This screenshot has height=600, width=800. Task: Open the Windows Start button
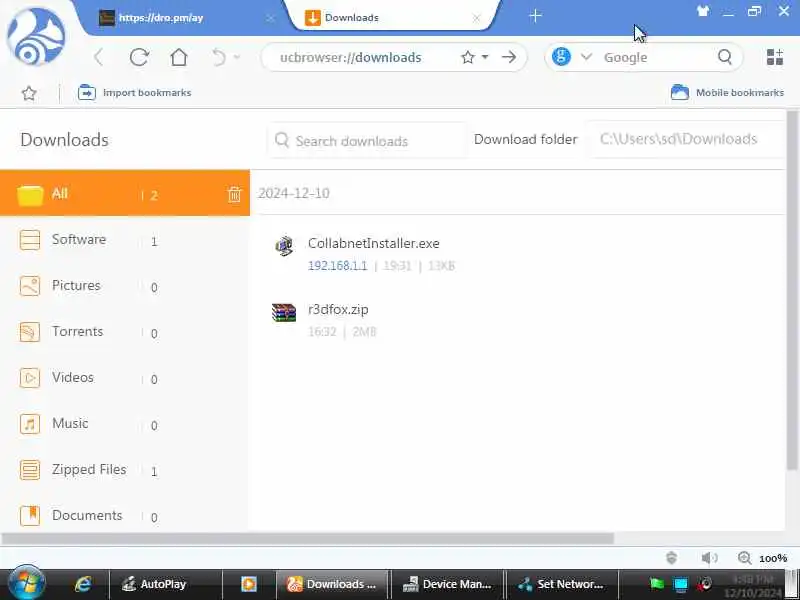coord(26,583)
